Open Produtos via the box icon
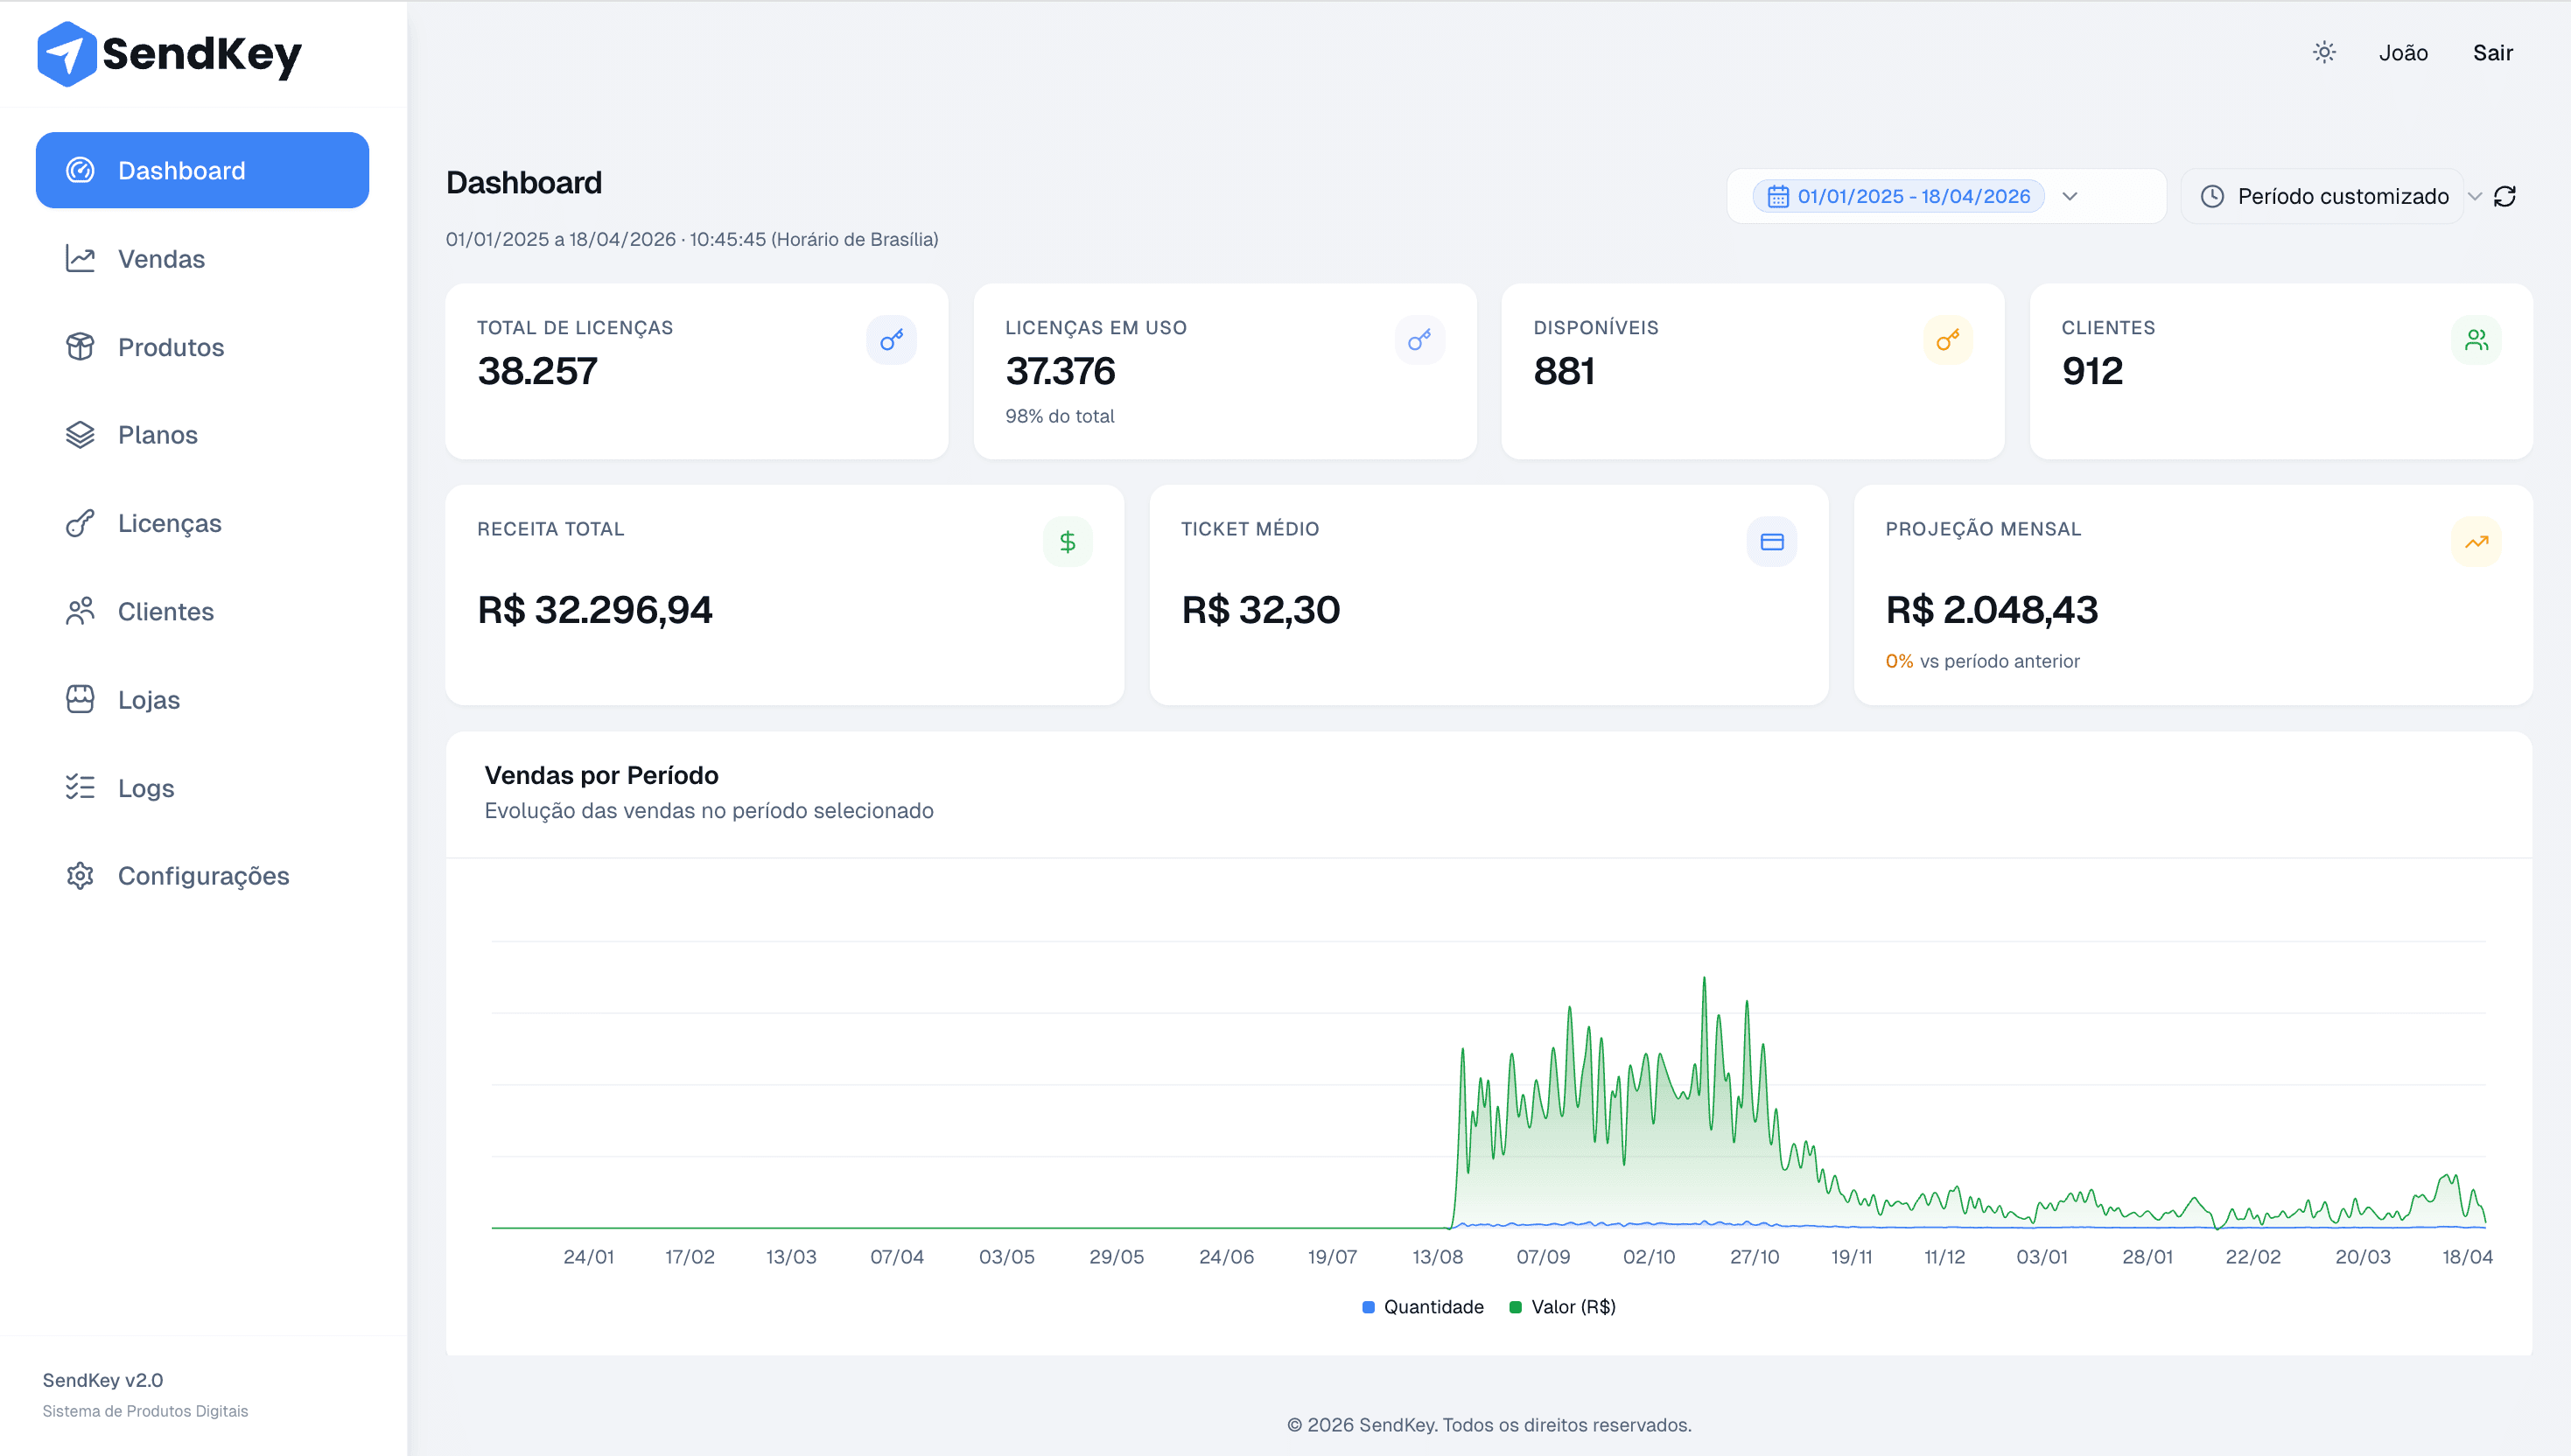Image resolution: width=2571 pixels, height=1456 pixels. pos(80,346)
